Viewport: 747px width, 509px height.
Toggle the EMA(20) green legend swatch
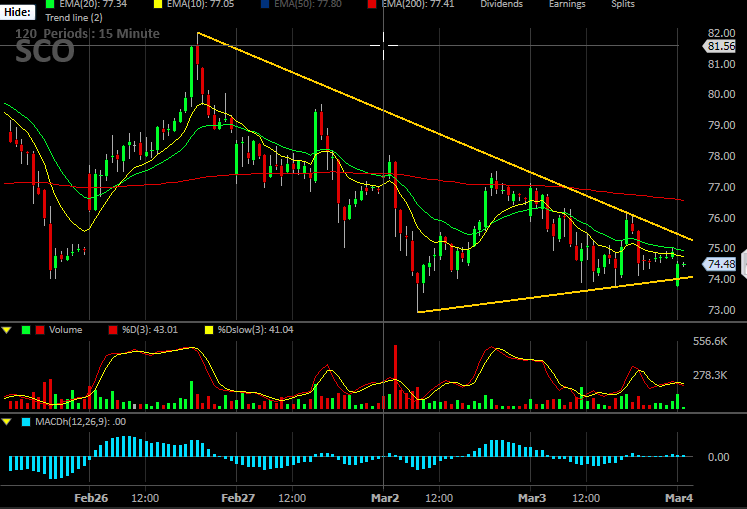tap(50, 4)
